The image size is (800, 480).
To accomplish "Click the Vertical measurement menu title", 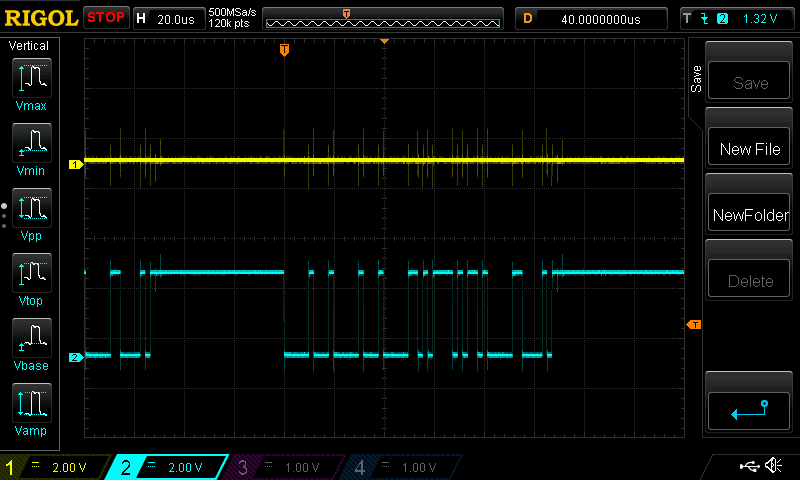I will coord(29,46).
